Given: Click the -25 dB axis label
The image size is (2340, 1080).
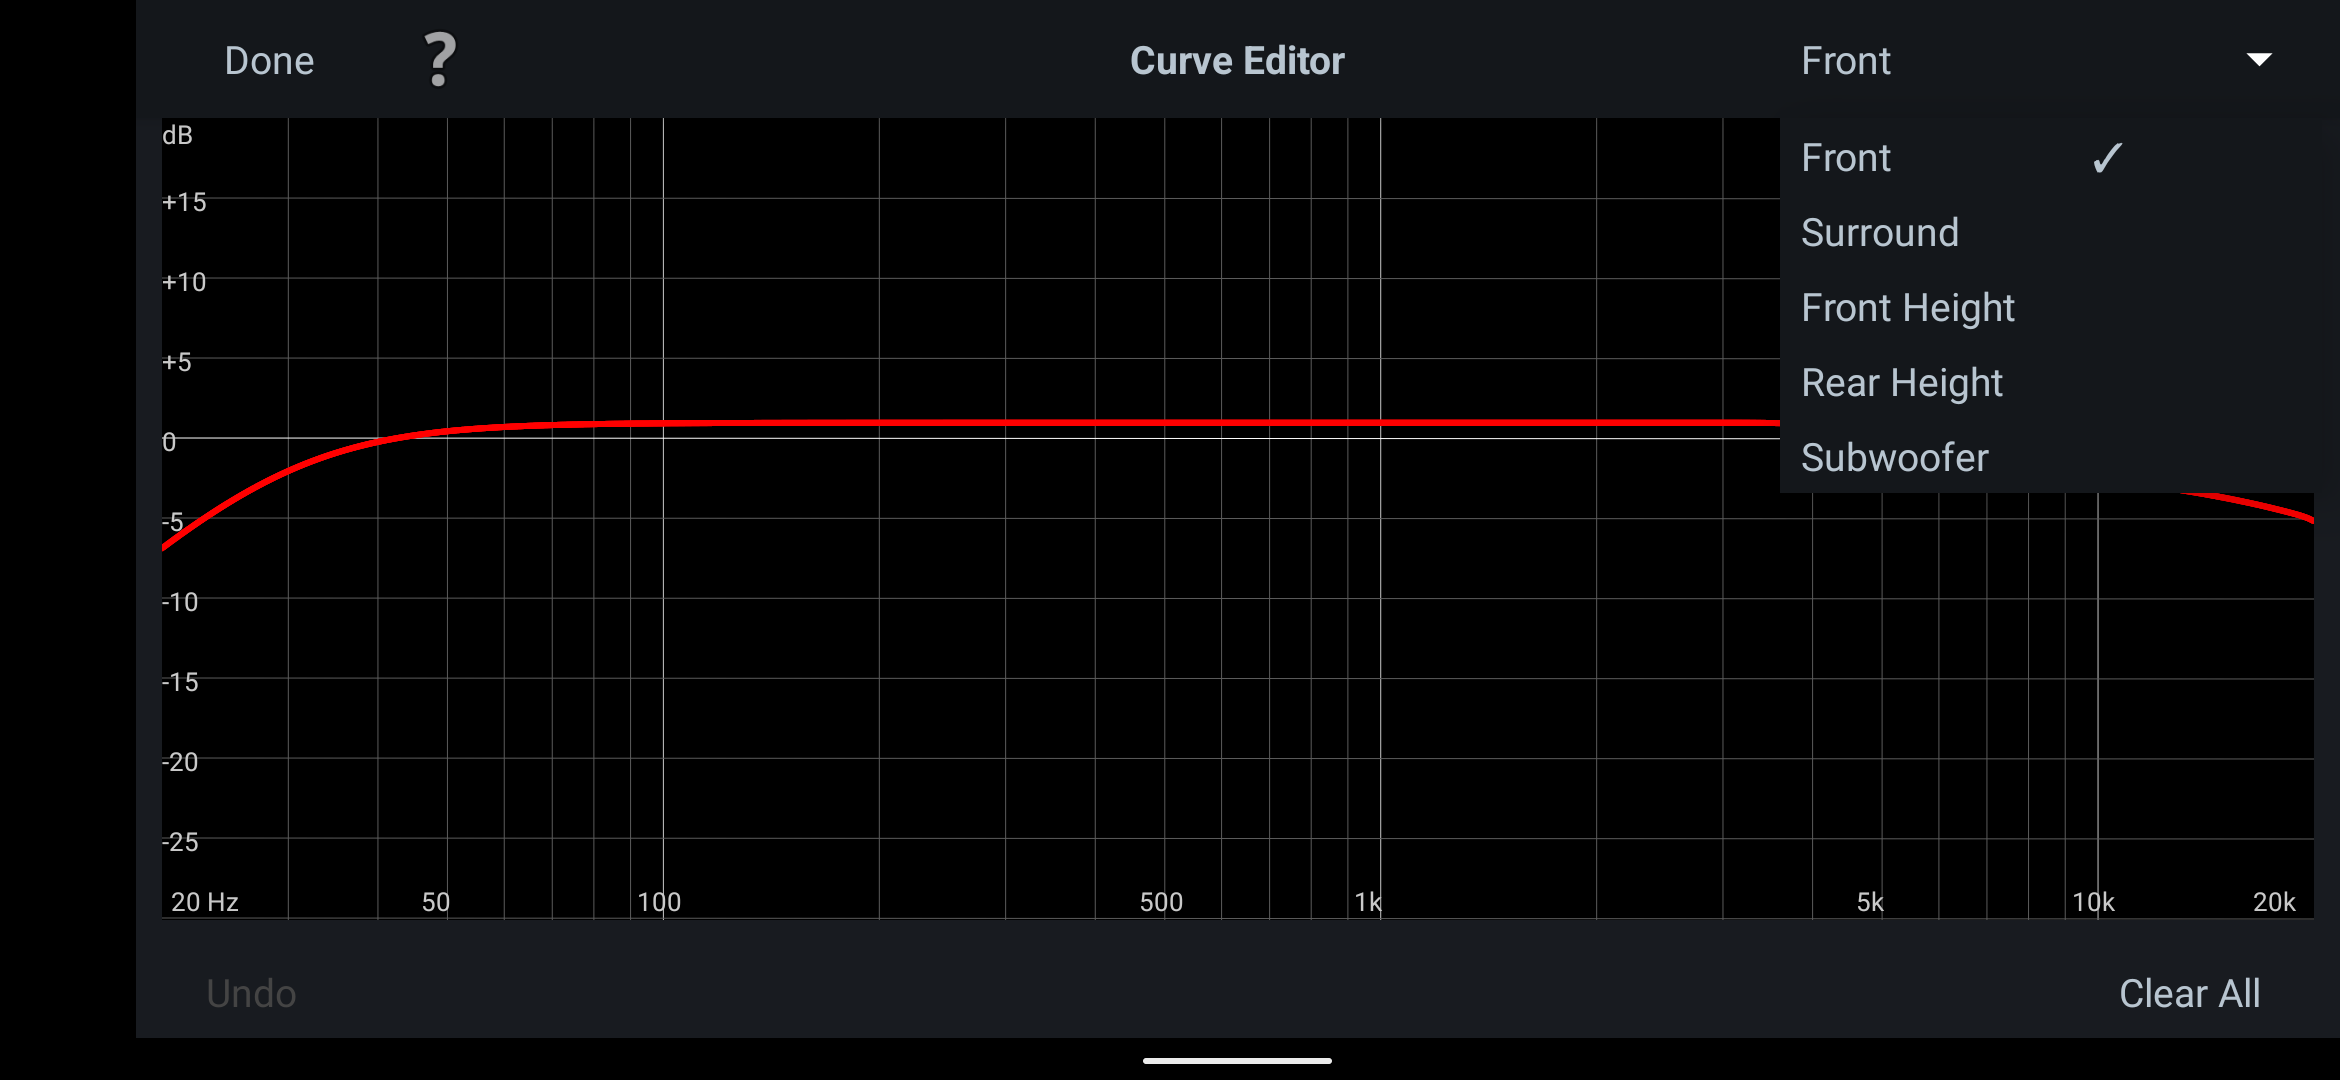Looking at the screenshot, I should coord(180,842).
